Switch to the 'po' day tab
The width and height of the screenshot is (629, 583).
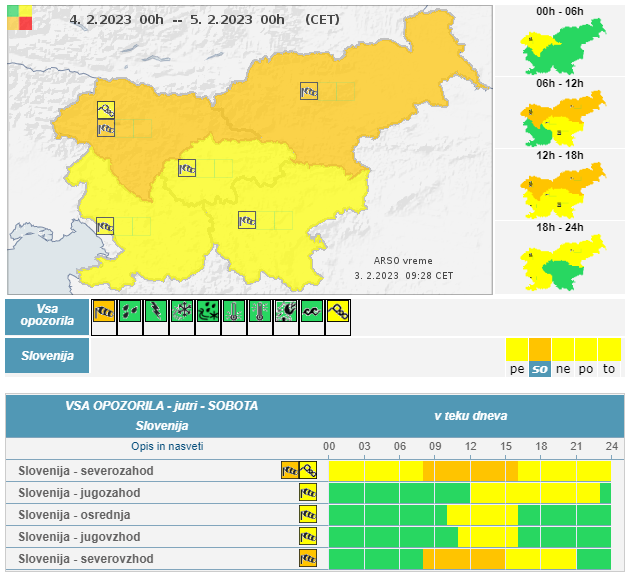pos(586,369)
